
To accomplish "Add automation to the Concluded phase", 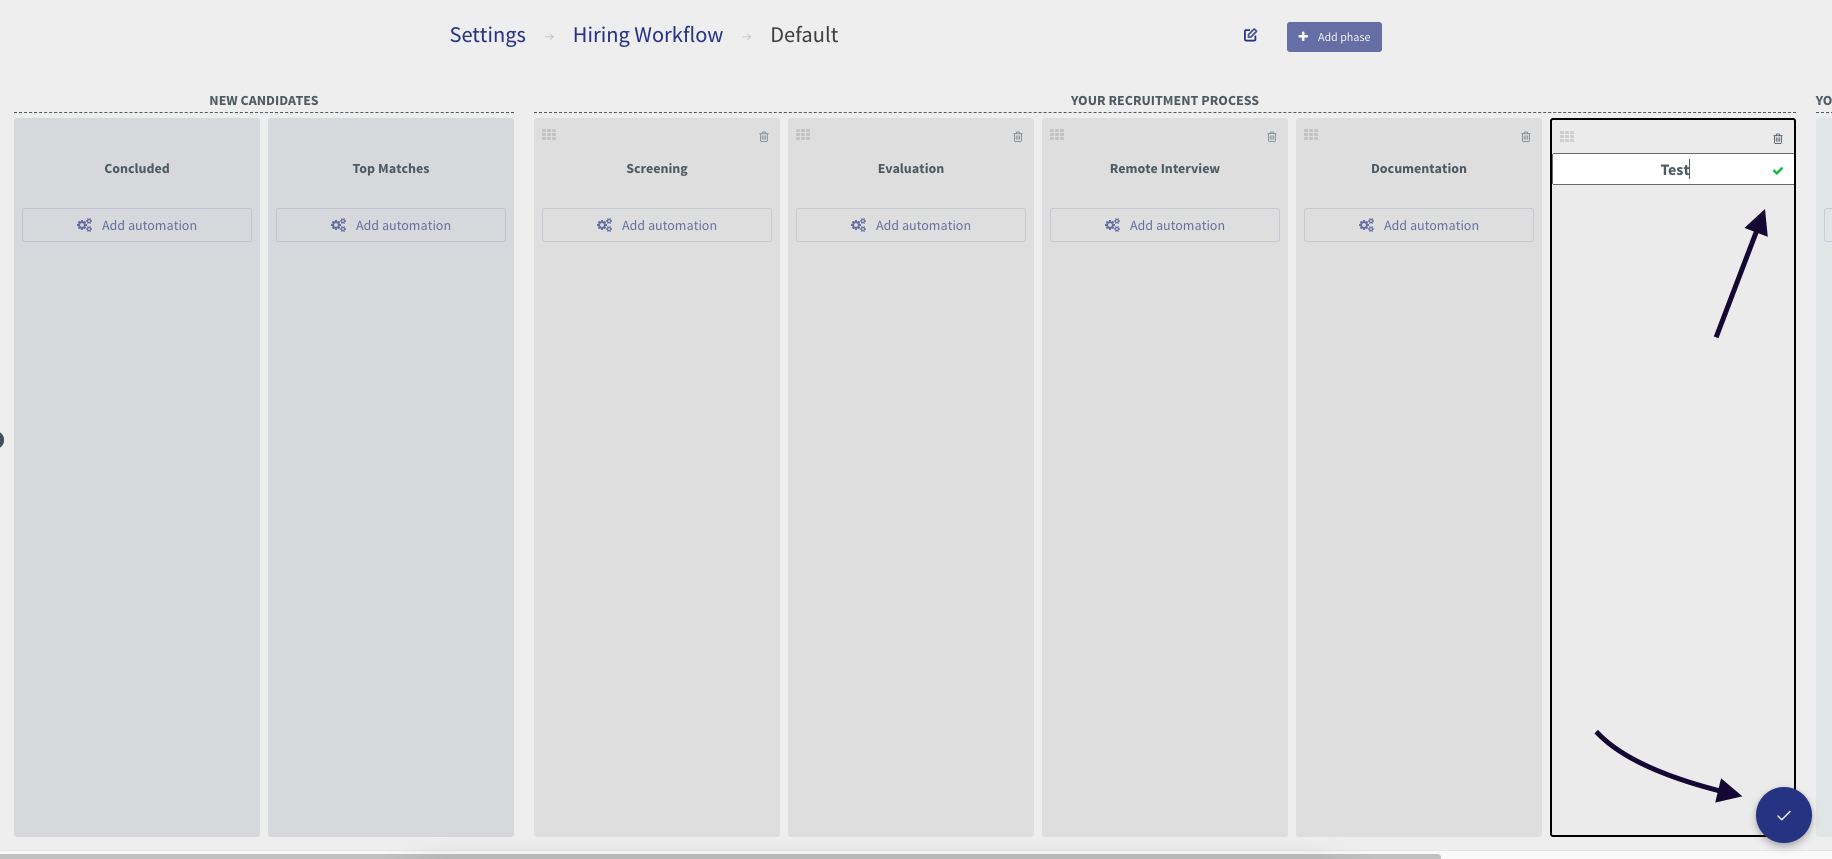I will click(137, 225).
